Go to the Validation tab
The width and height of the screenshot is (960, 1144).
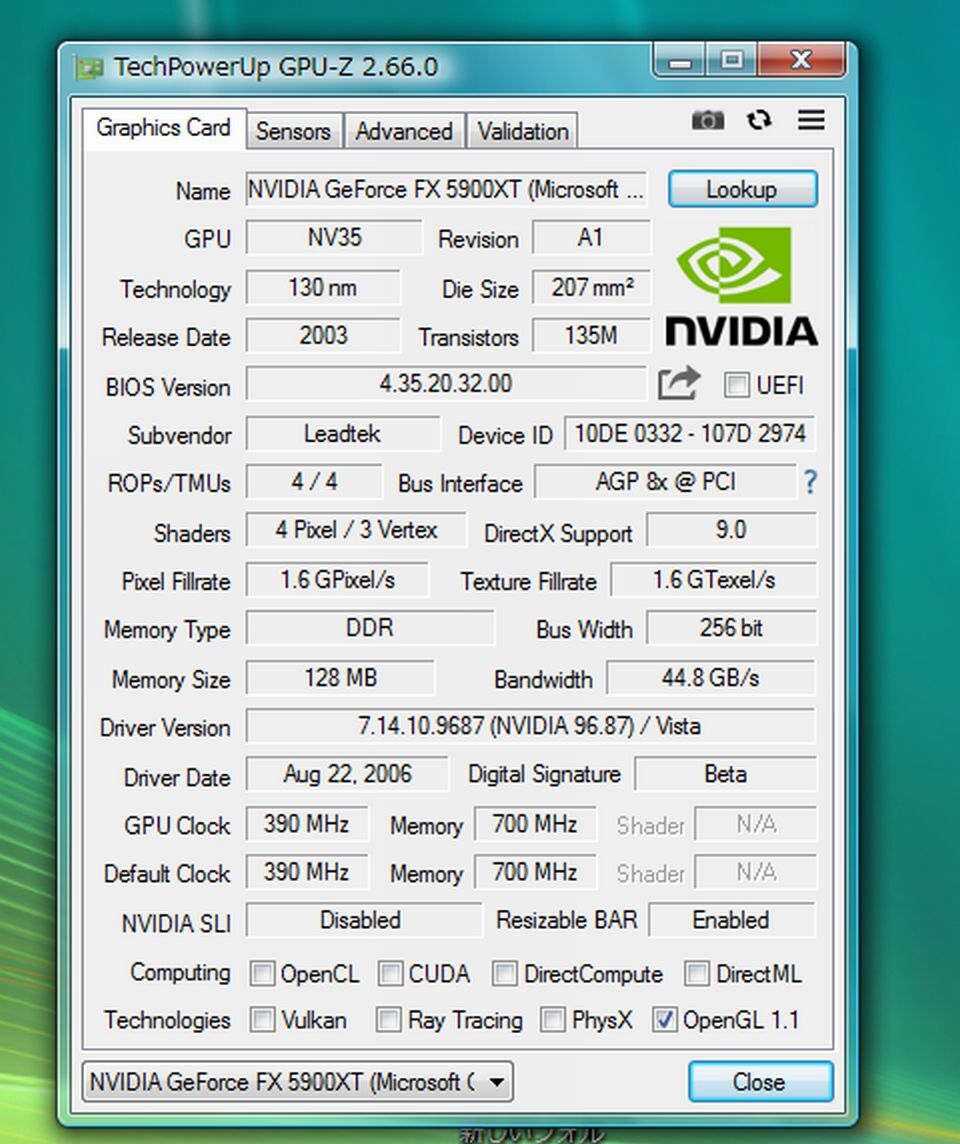[523, 131]
